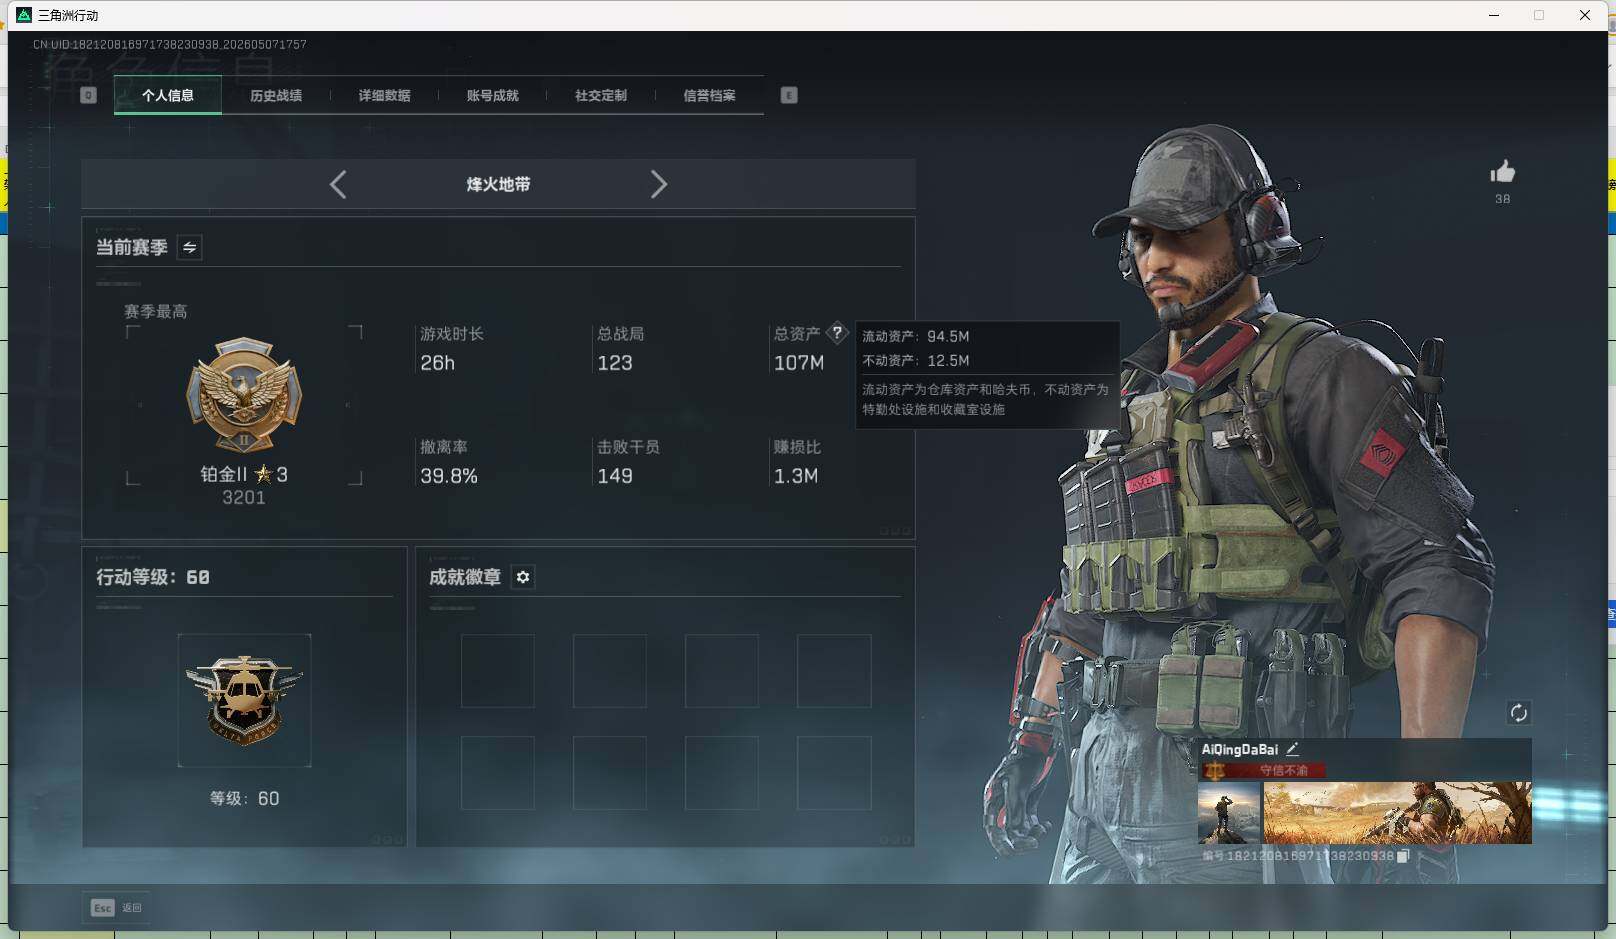Click the 行动等级: 60 heading

coord(153,577)
